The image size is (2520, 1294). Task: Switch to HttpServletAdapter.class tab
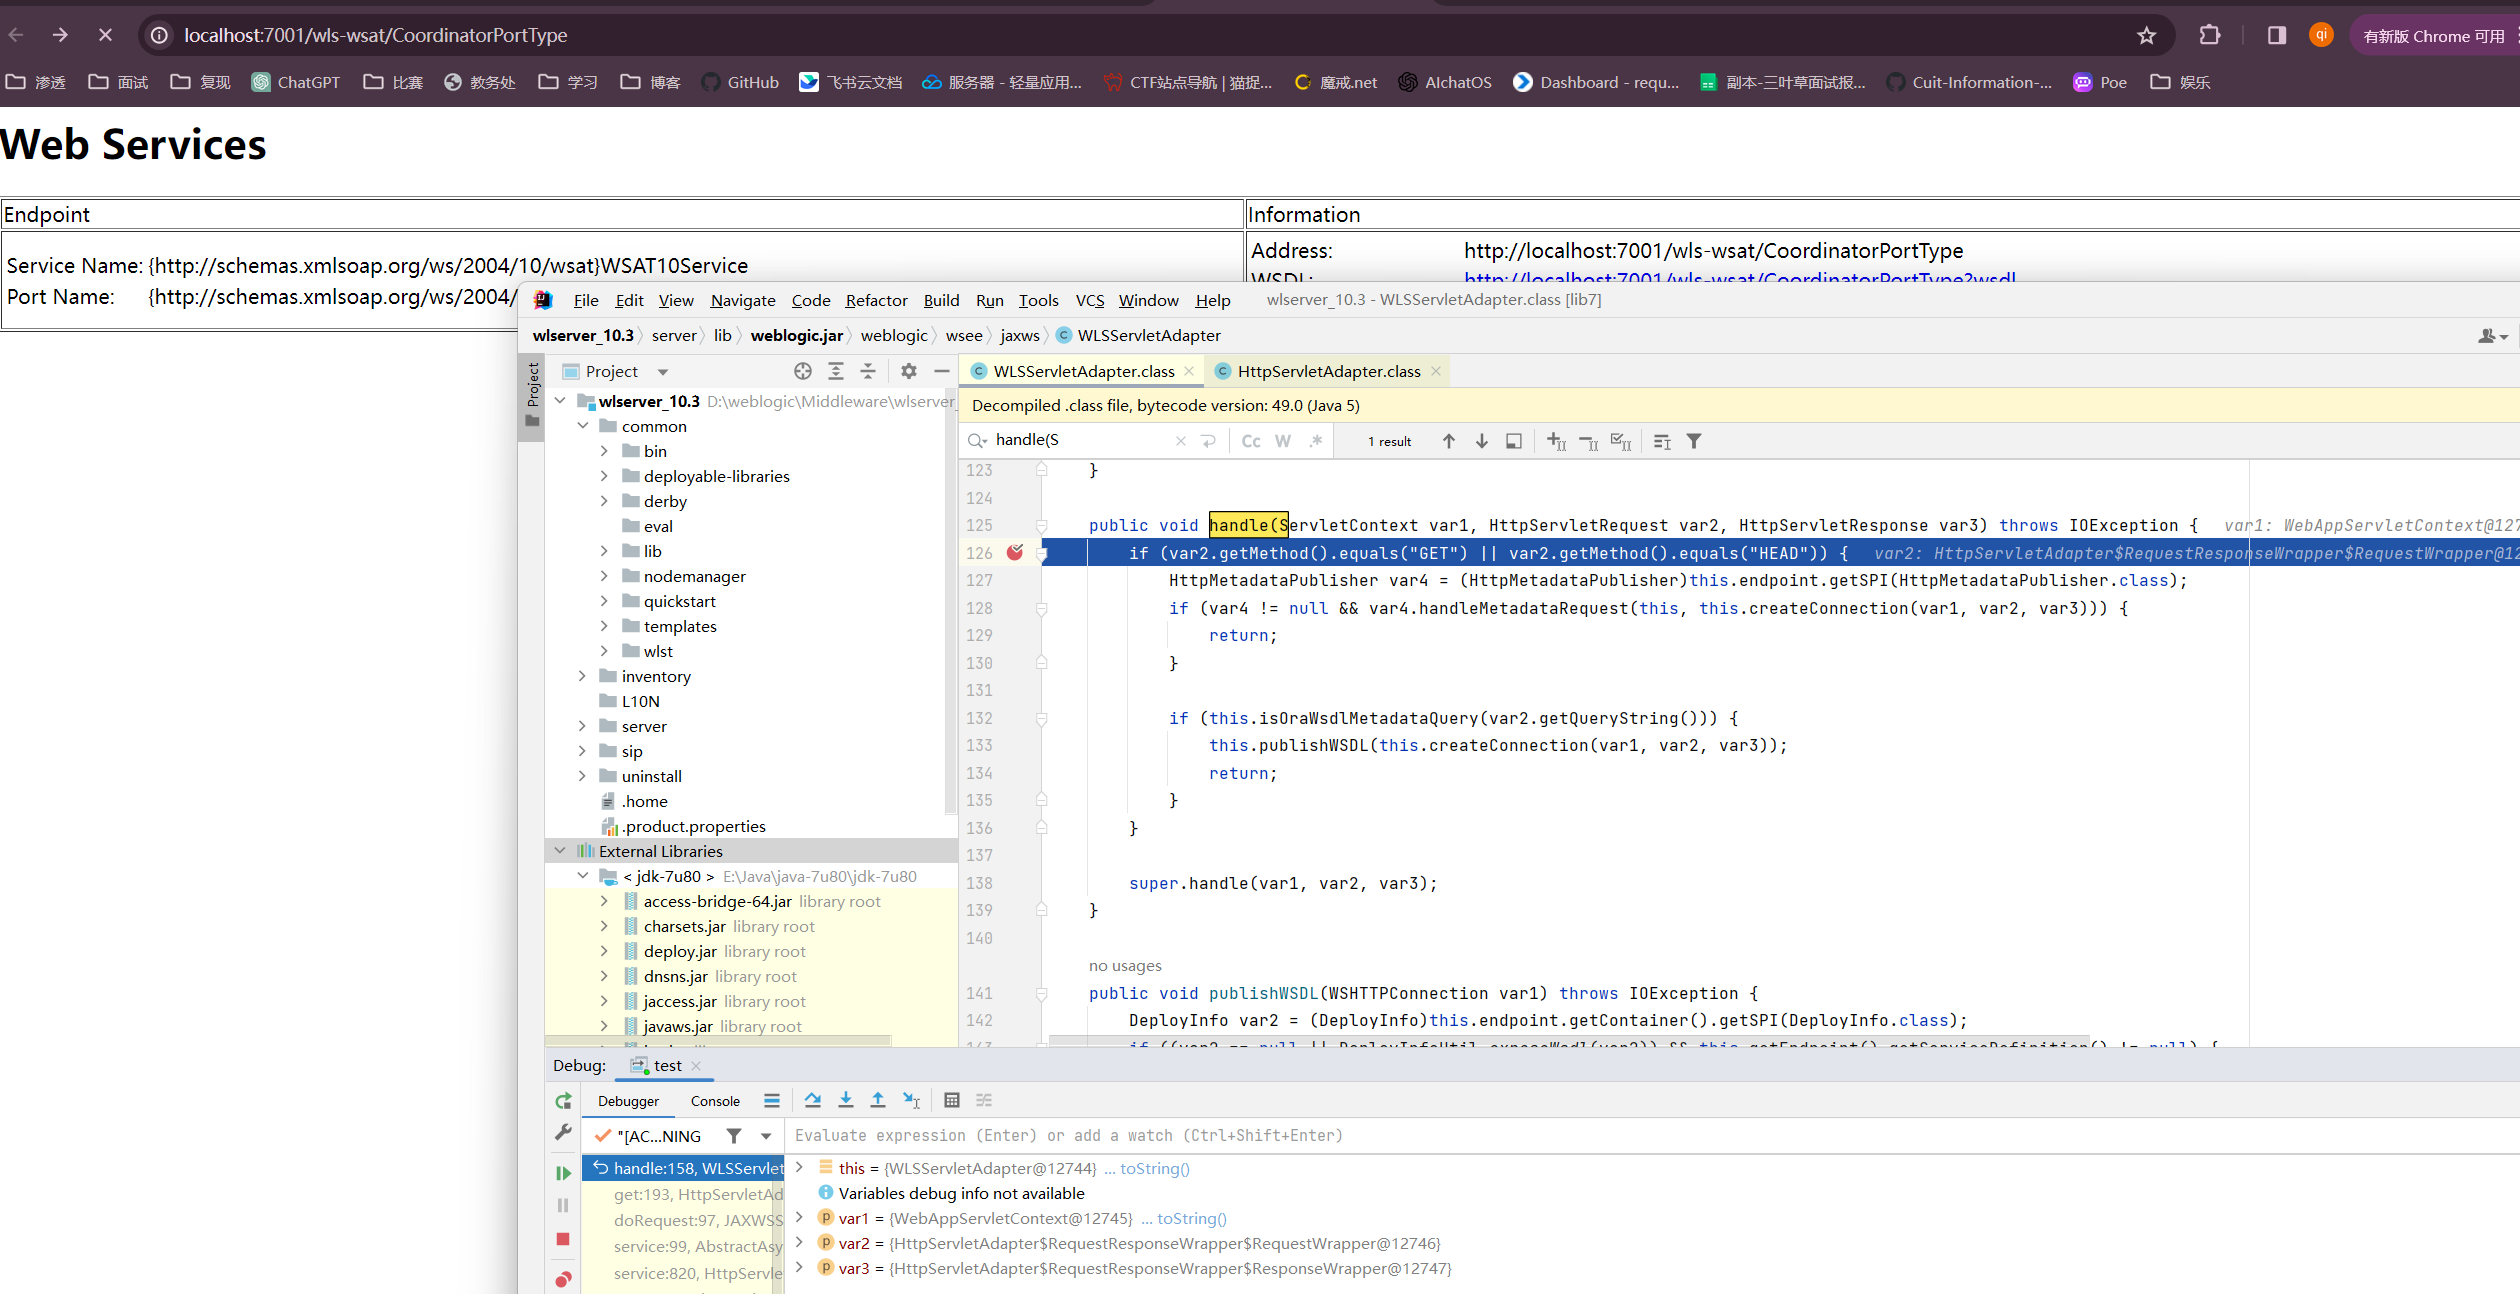click(x=1328, y=371)
